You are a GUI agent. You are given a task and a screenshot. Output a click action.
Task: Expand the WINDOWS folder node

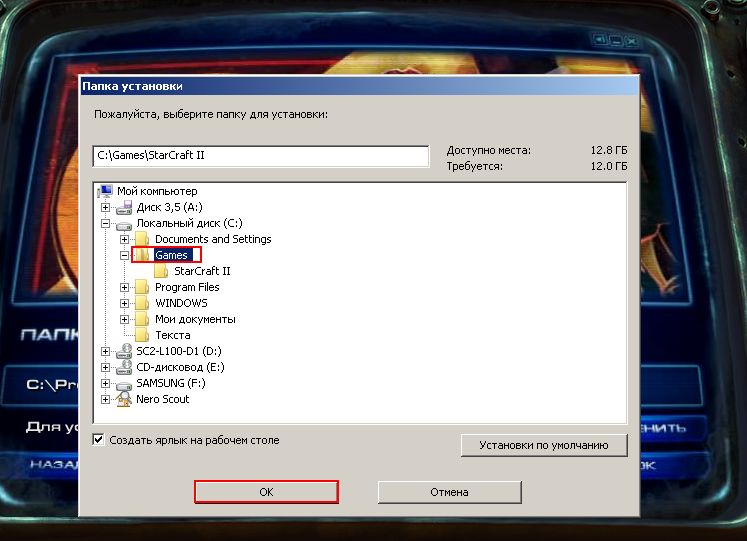(124, 303)
